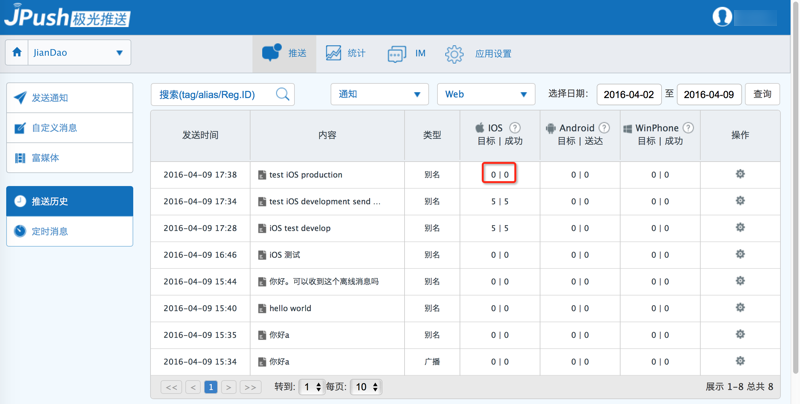Go to previous page with < button
The width and height of the screenshot is (800, 404).
pos(193,387)
